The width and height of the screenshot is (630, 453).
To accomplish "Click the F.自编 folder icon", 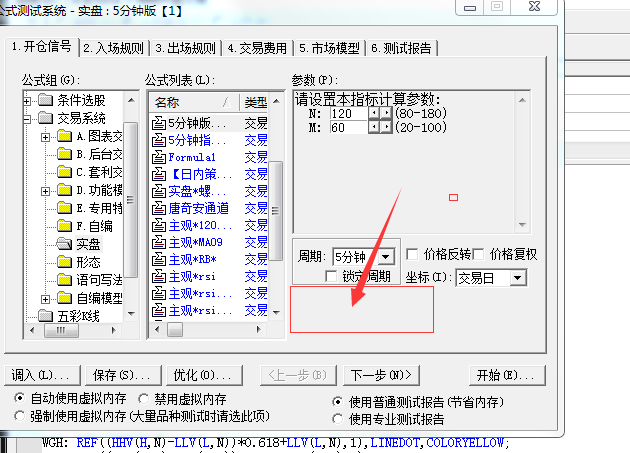I will pyautogui.click(x=64, y=226).
